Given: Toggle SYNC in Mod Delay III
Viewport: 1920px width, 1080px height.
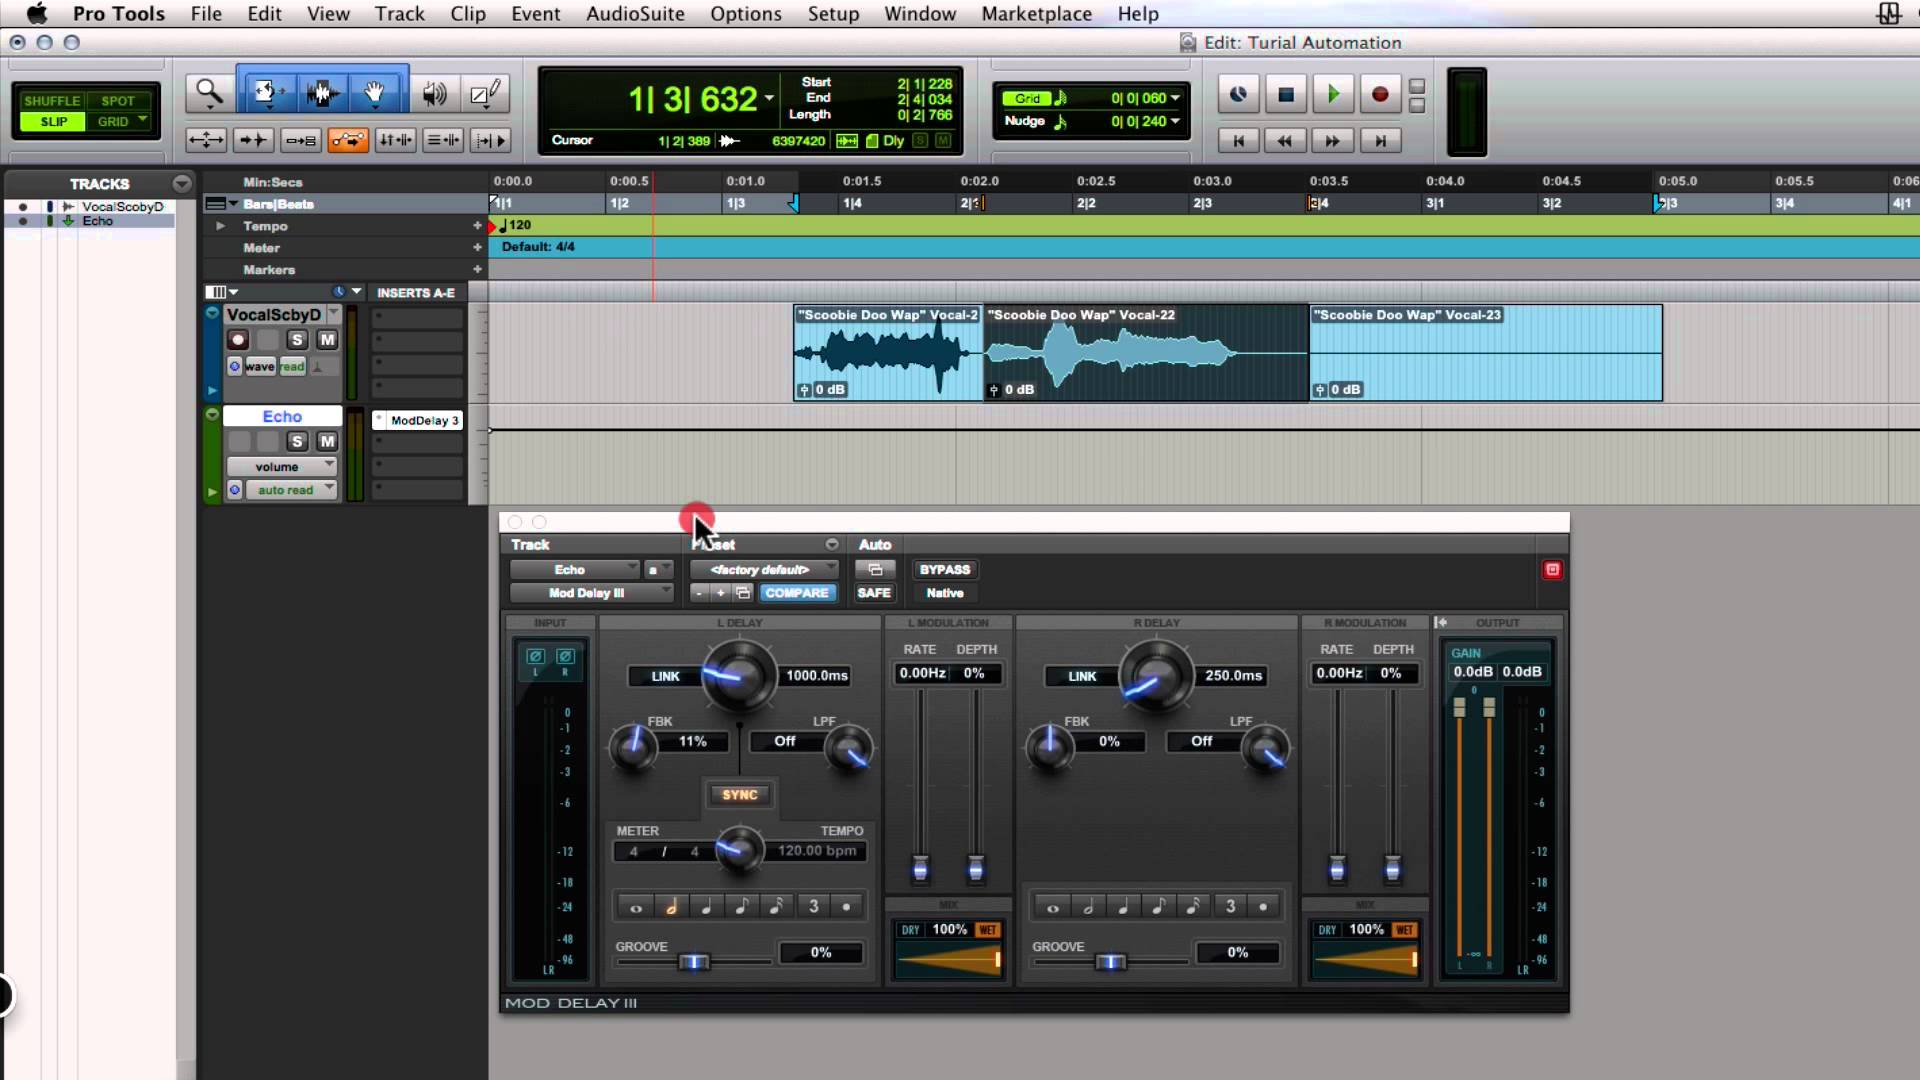Looking at the screenshot, I should coord(740,795).
